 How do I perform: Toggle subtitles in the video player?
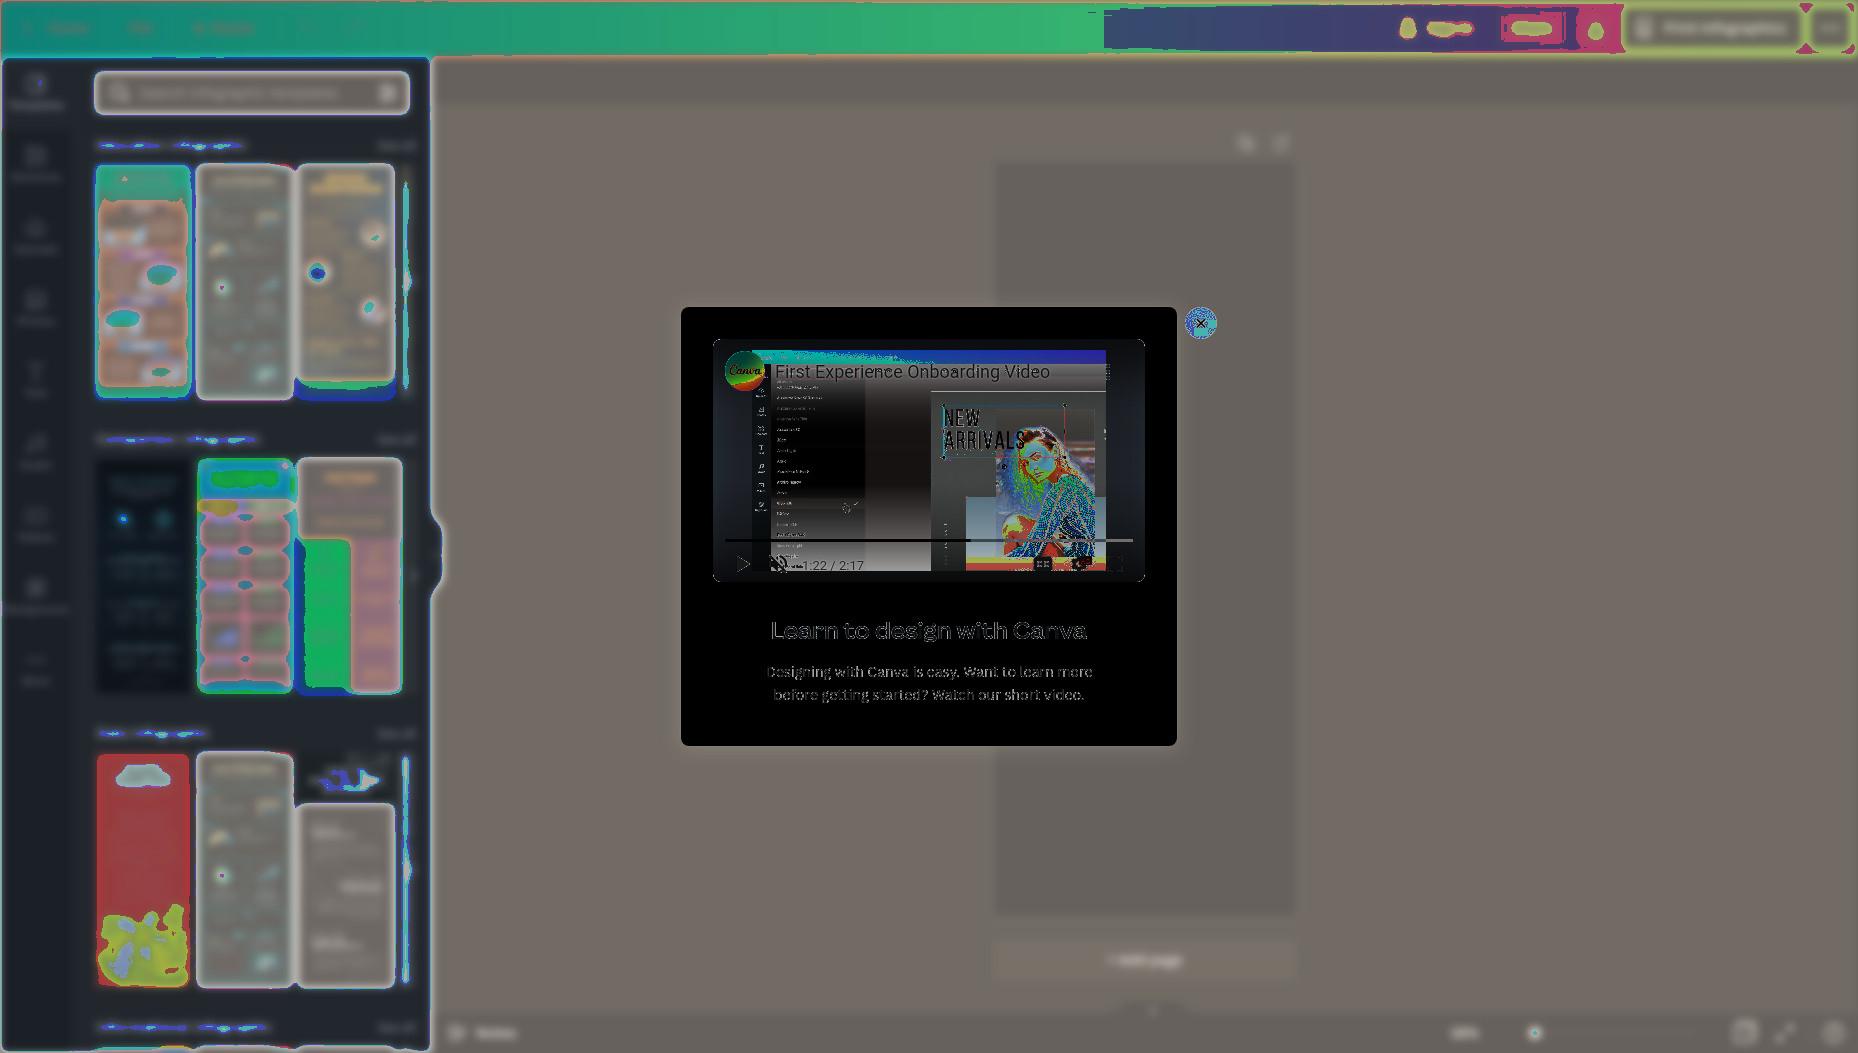[1043, 565]
